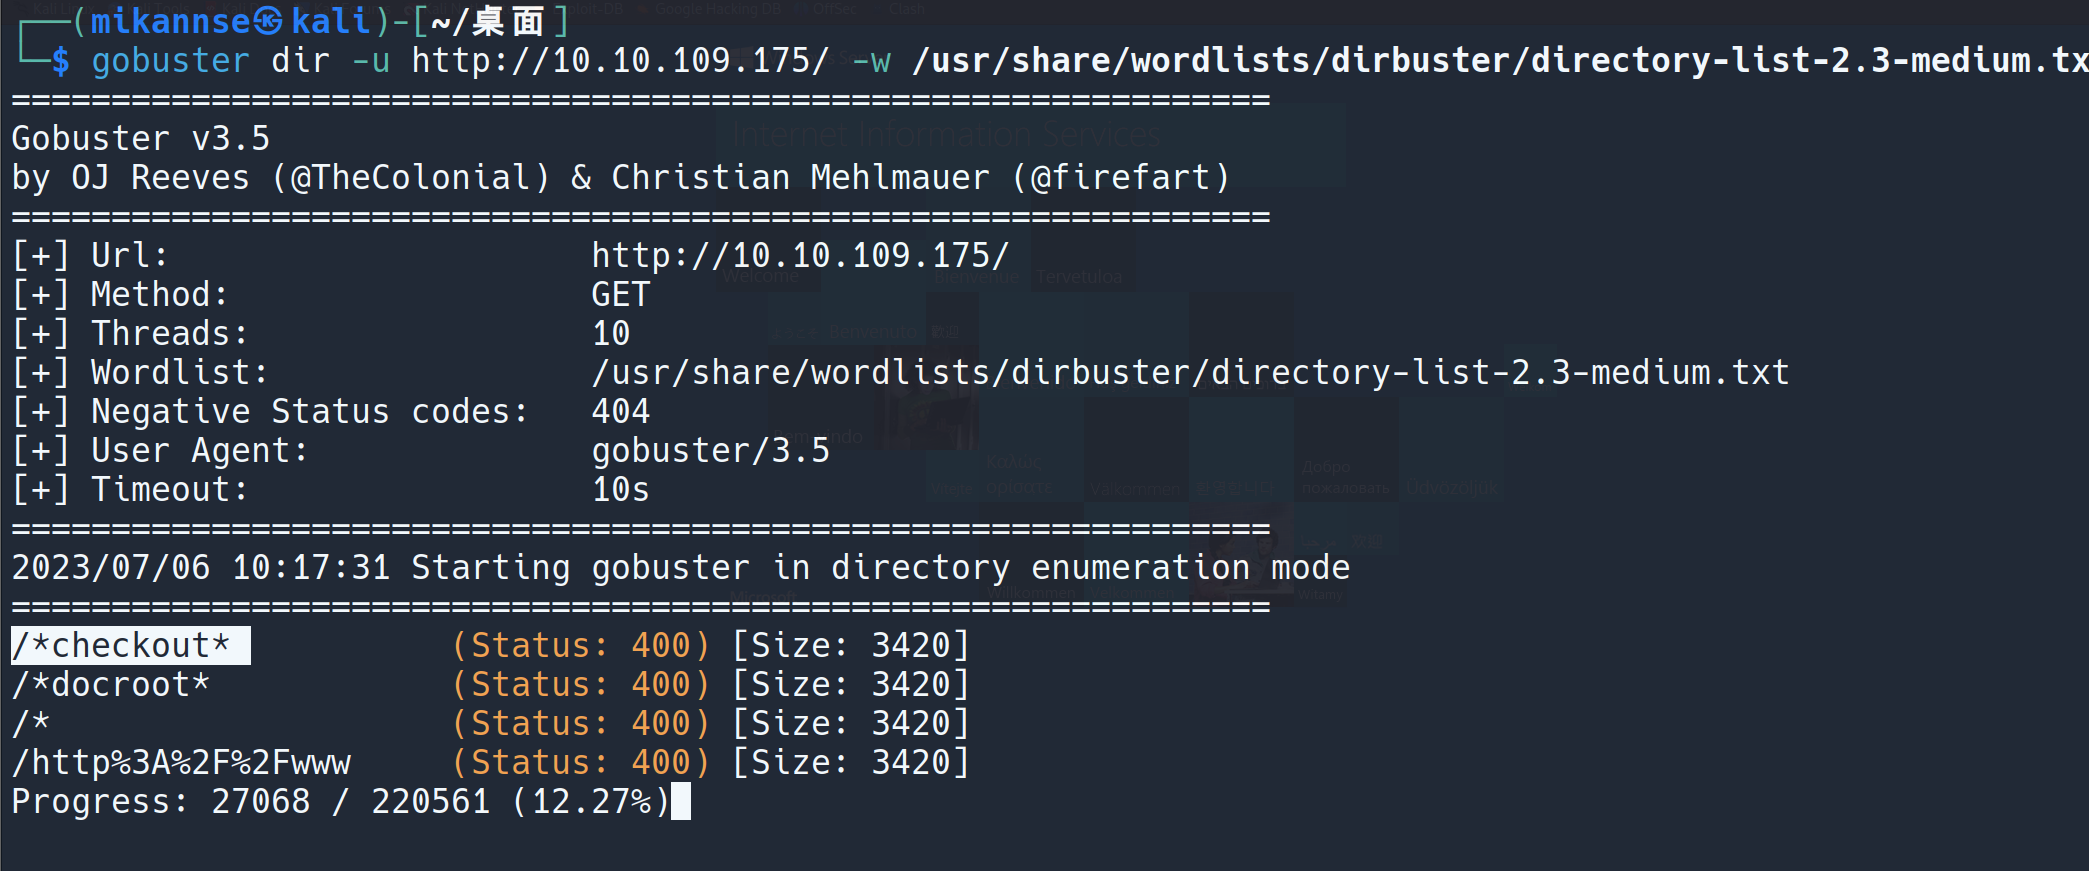
Task: Click the @TheColonial author handle
Action: 410,178
